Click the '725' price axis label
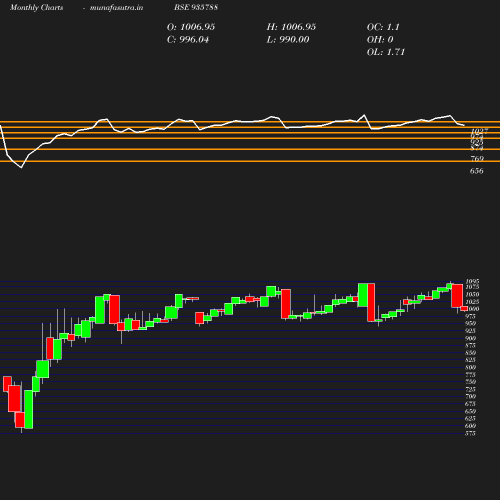The image size is (500, 500). coord(470,389)
